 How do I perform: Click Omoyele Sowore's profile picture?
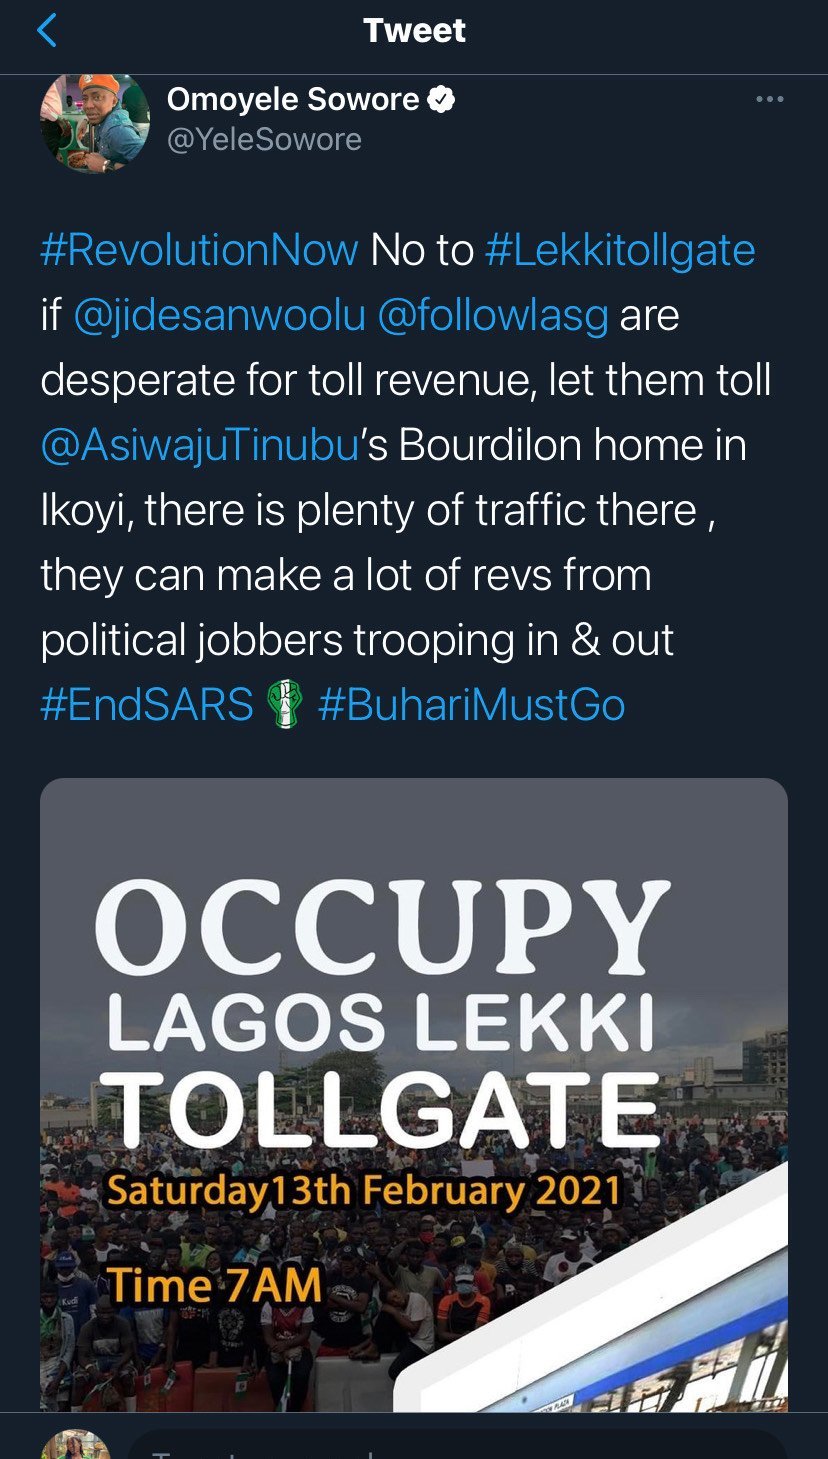[94, 123]
